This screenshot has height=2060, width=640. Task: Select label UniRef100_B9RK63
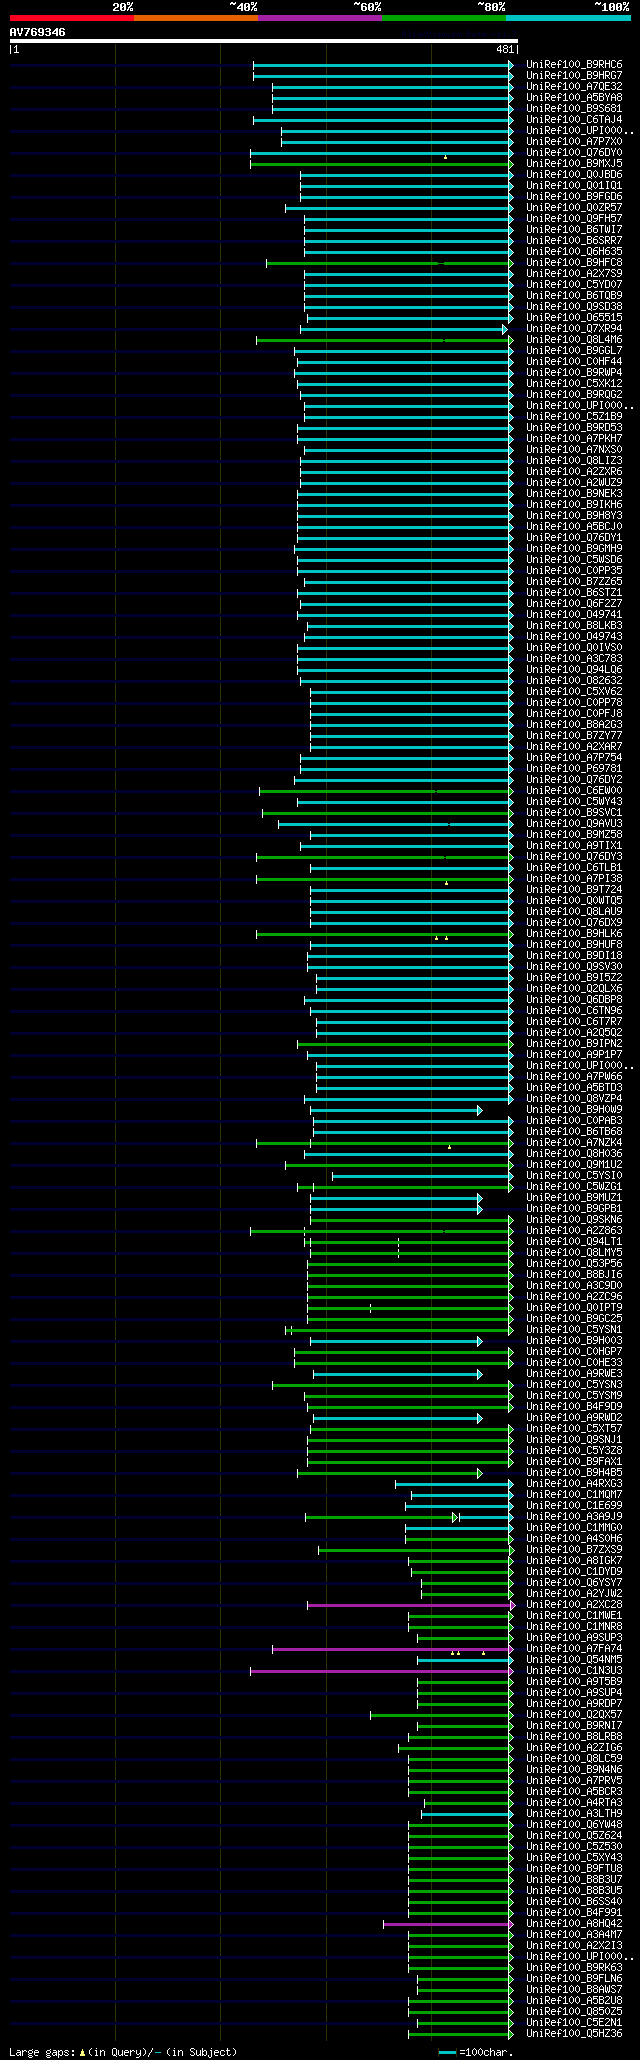(574, 1968)
